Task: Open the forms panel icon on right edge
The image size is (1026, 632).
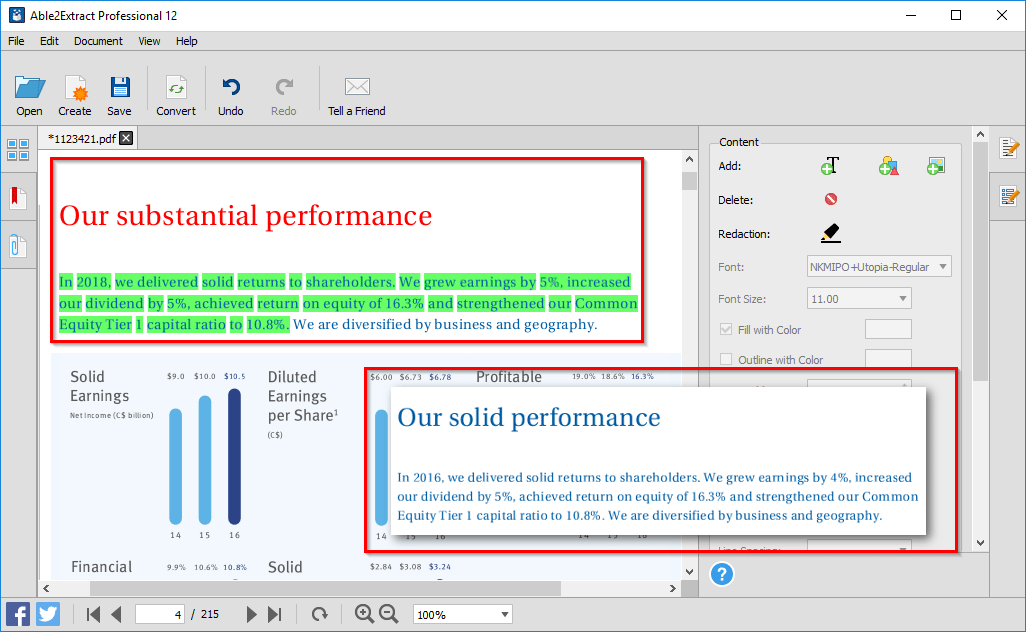Action: pos(1009,196)
